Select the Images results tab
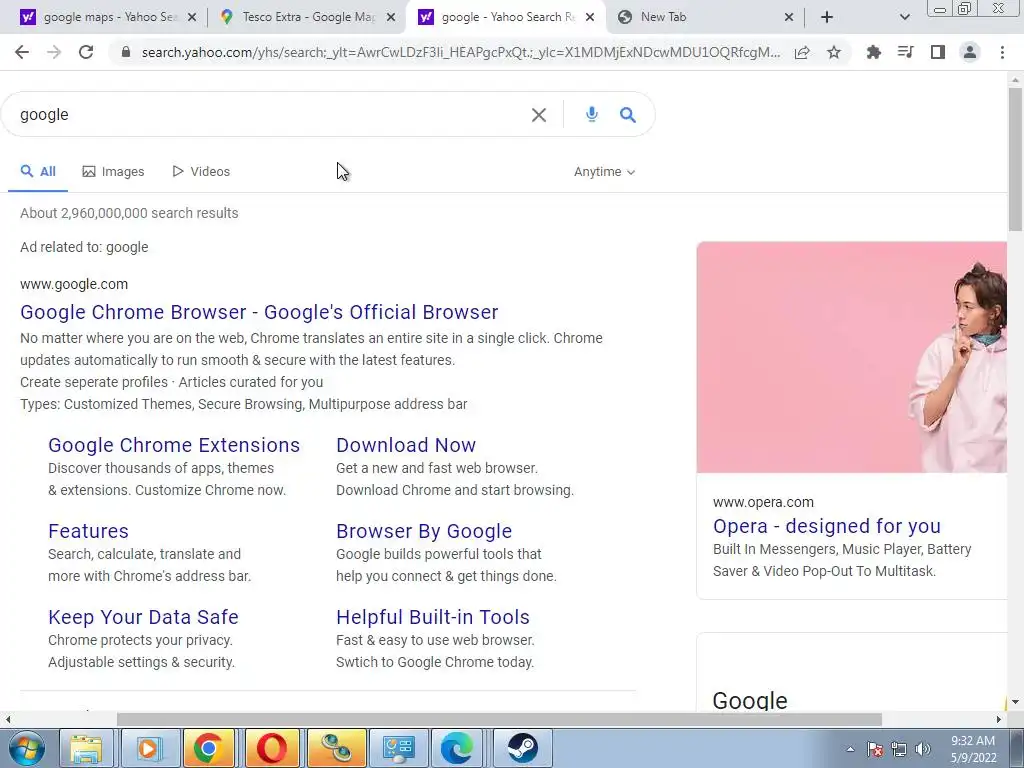This screenshot has width=1024, height=768. 113,172
